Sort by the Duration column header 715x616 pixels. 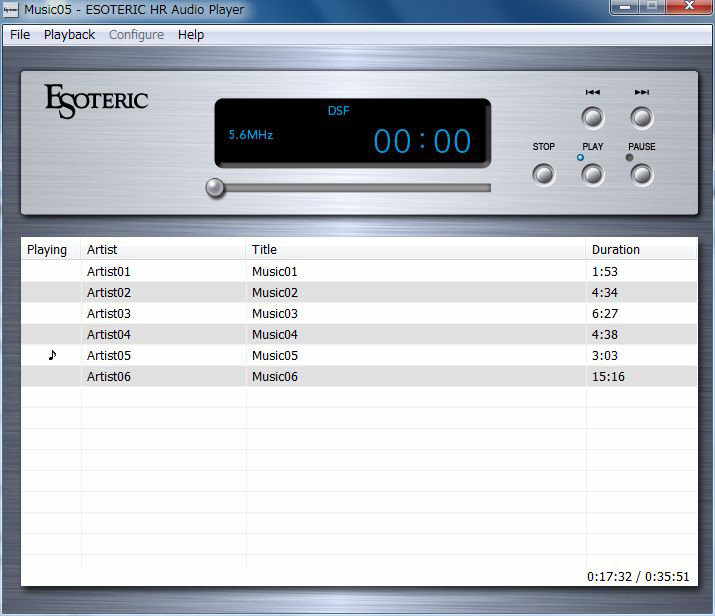[x=641, y=249]
